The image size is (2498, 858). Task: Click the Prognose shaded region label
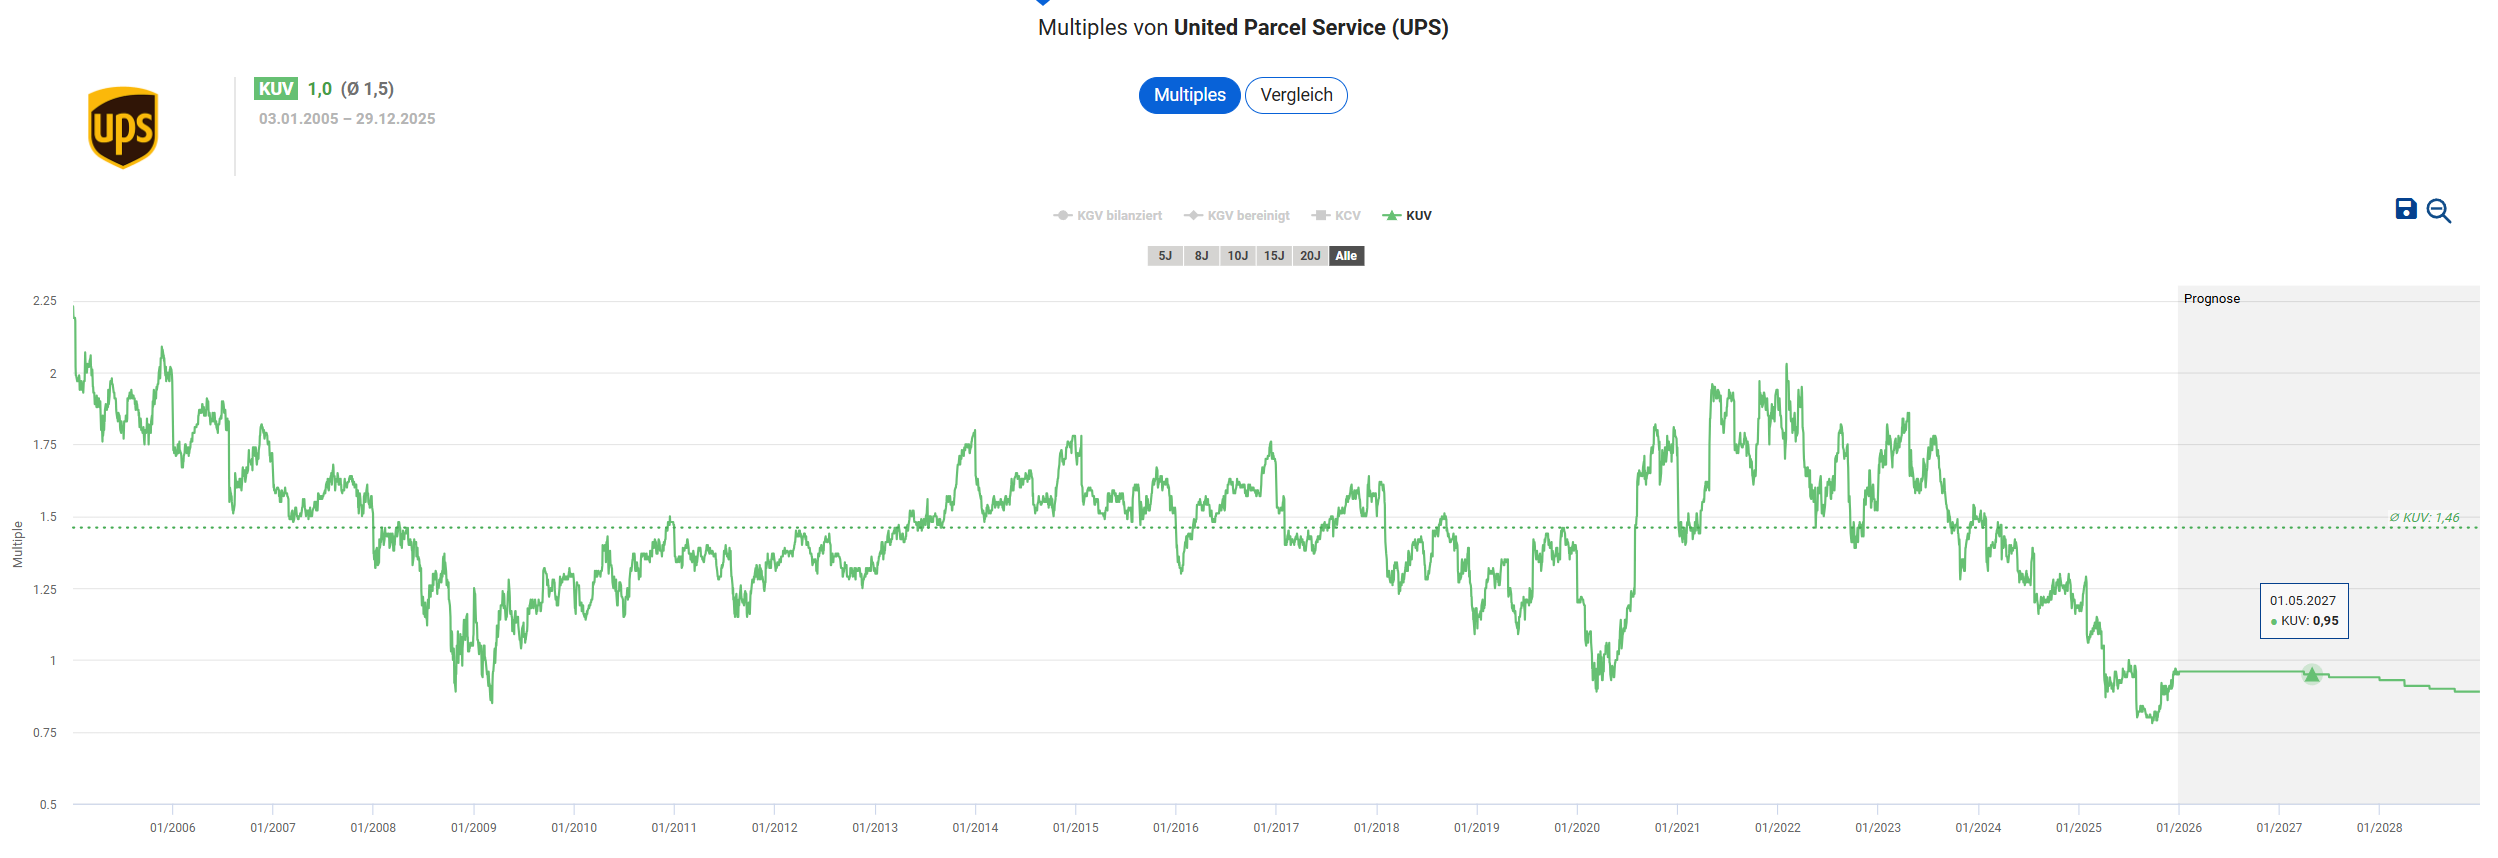click(x=2211, y=299)
